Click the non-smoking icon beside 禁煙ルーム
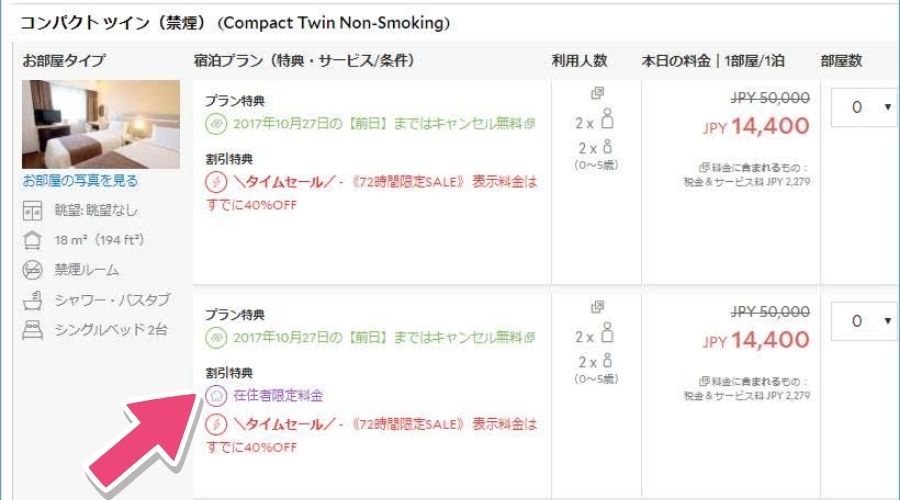 pos(31,270)
